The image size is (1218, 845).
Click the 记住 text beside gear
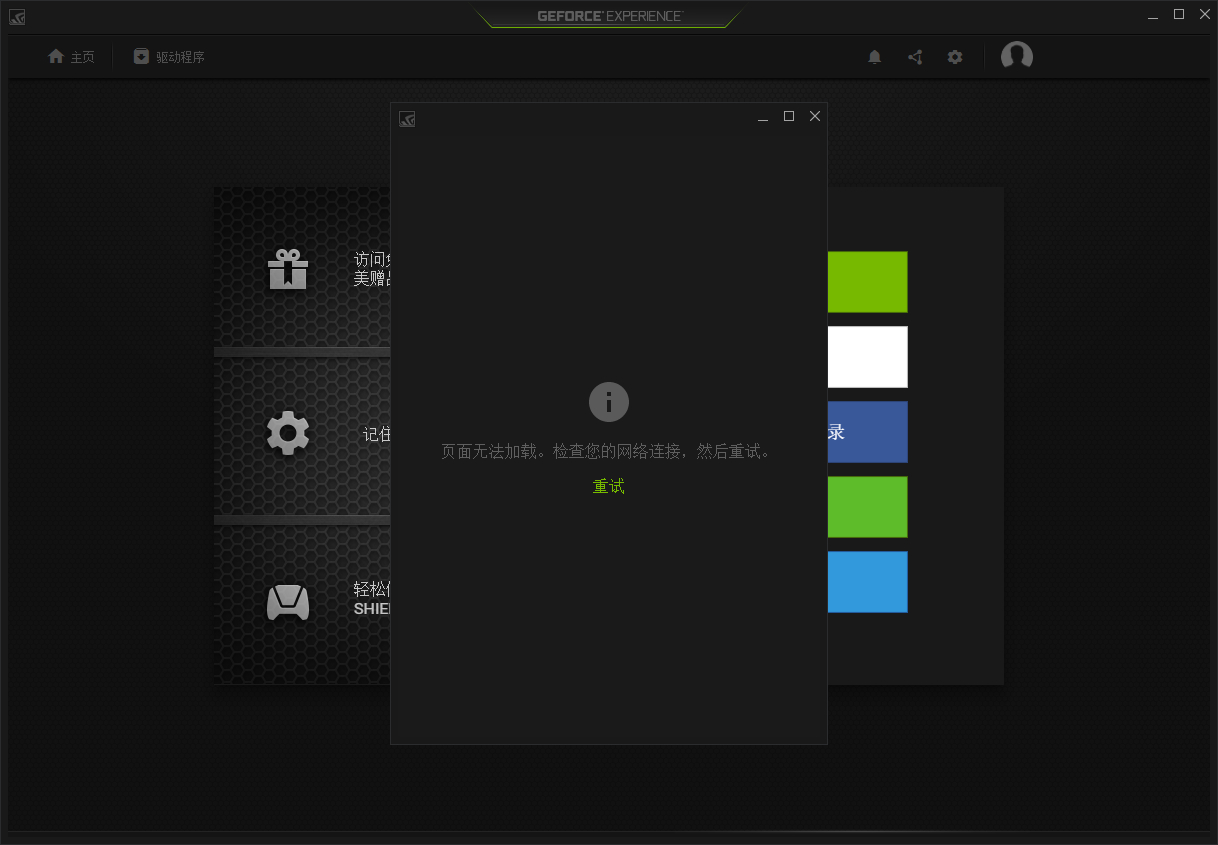(x=376, y=434)
